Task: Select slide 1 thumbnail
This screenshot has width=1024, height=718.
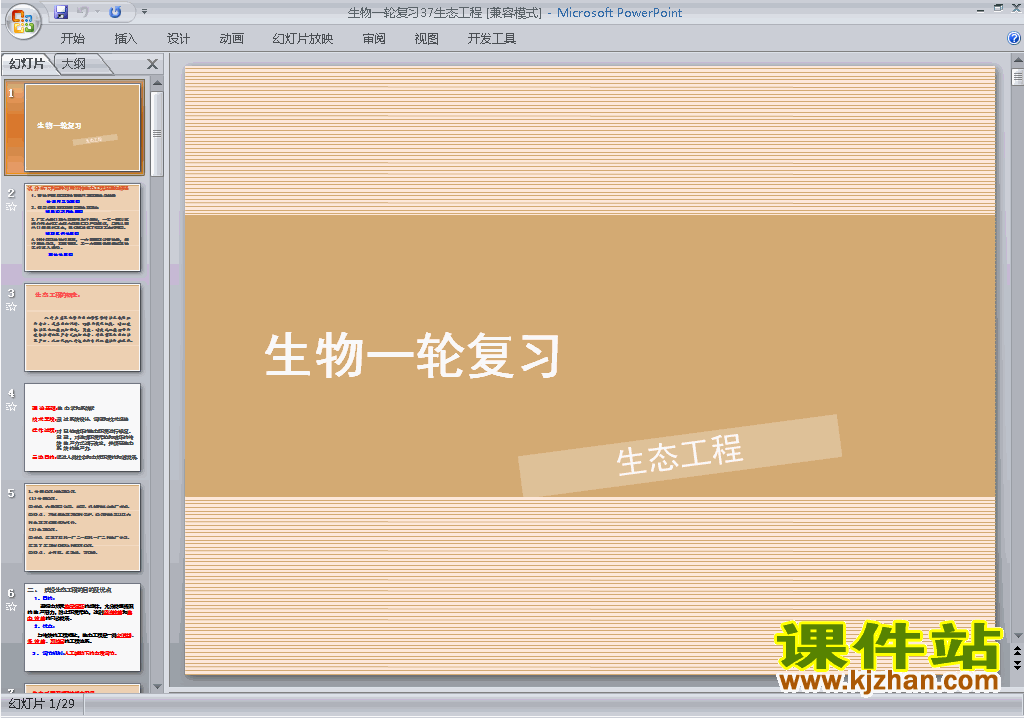Action: tap(82, 127)
